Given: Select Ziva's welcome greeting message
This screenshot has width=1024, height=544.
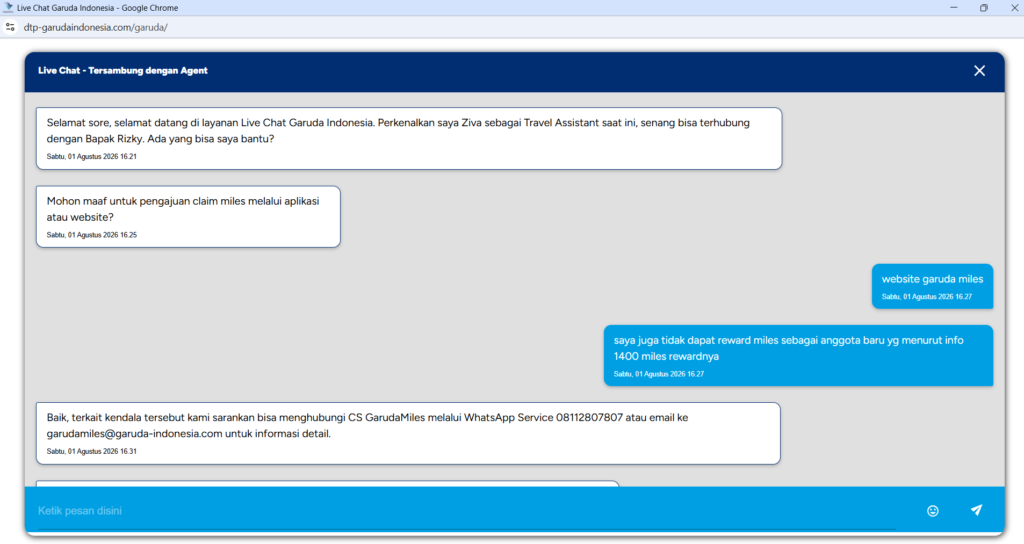Looking at the screenshot, I should pyautogui.click(x=409, y=138).
